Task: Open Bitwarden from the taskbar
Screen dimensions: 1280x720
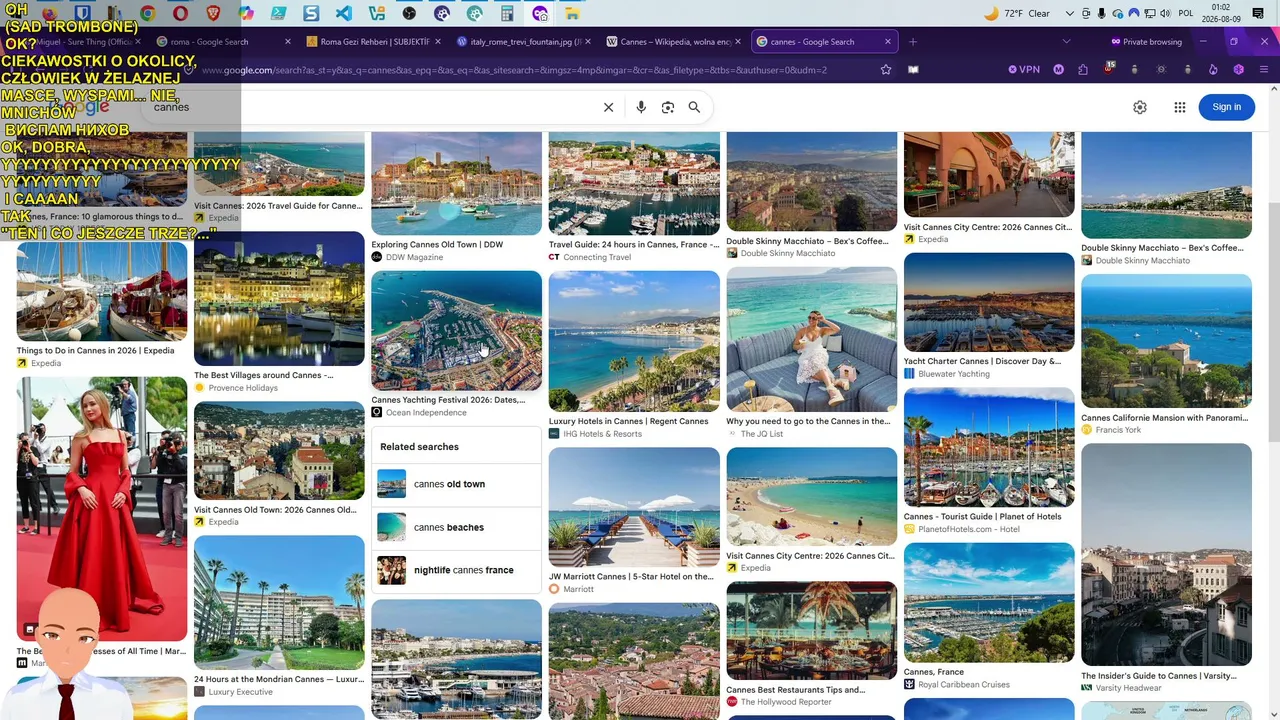Action: pyautogui.click(x=82, y=14)
